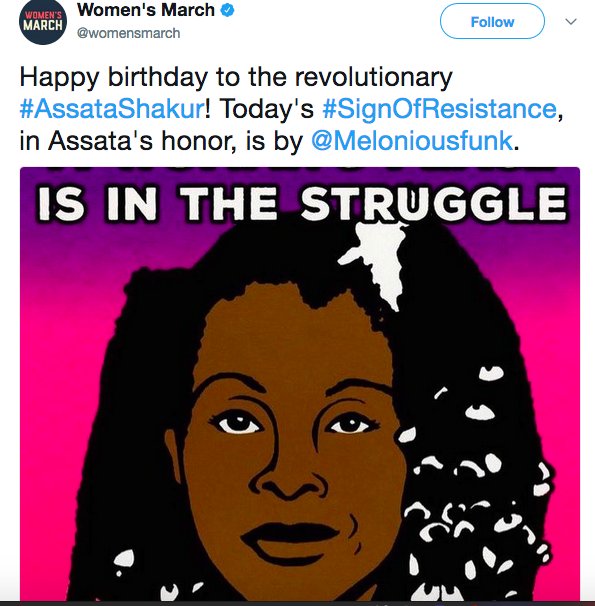Click the blue verified badge icon
Image resolution: width=595 pixels, height=606 pixels.
[x=227, y=10]
